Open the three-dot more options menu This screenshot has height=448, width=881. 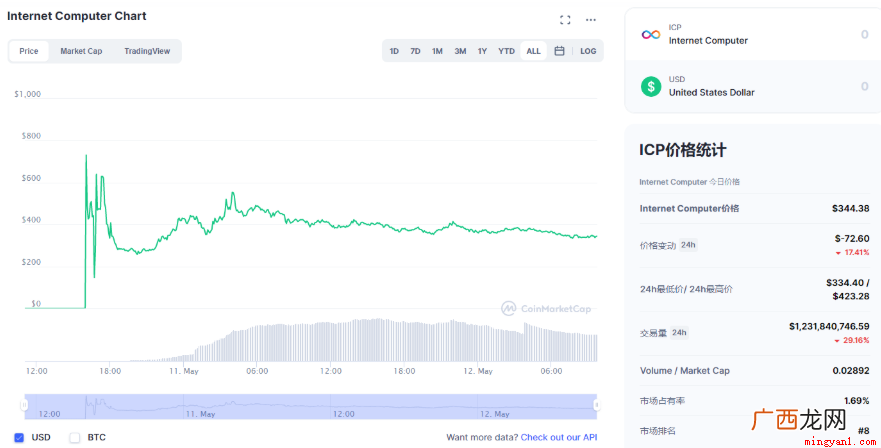pyautogui.click(x=591, y=20)
